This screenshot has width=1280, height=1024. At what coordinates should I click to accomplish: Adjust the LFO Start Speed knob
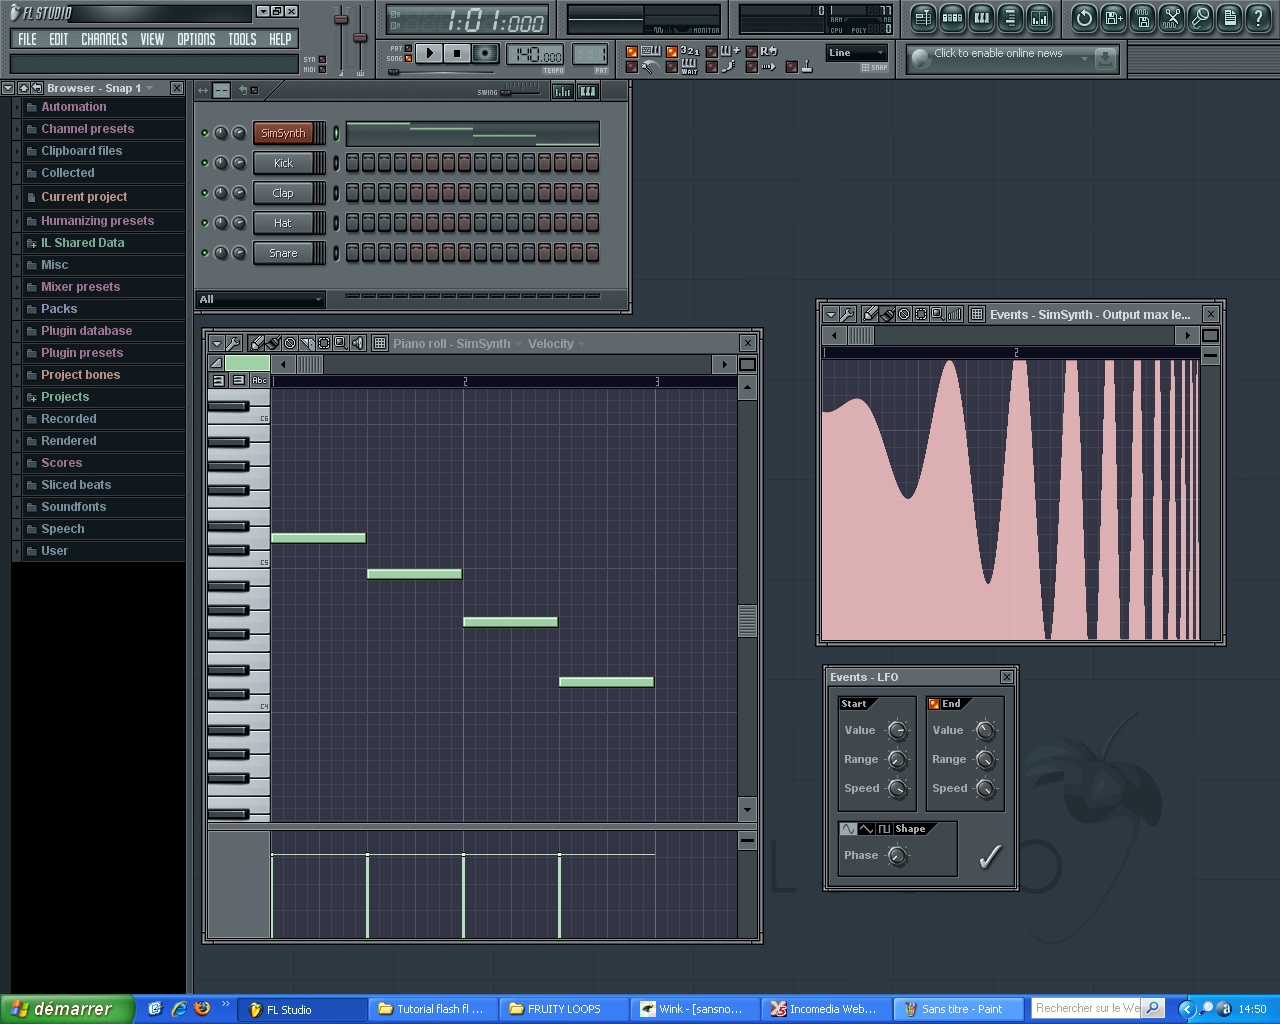898,789
